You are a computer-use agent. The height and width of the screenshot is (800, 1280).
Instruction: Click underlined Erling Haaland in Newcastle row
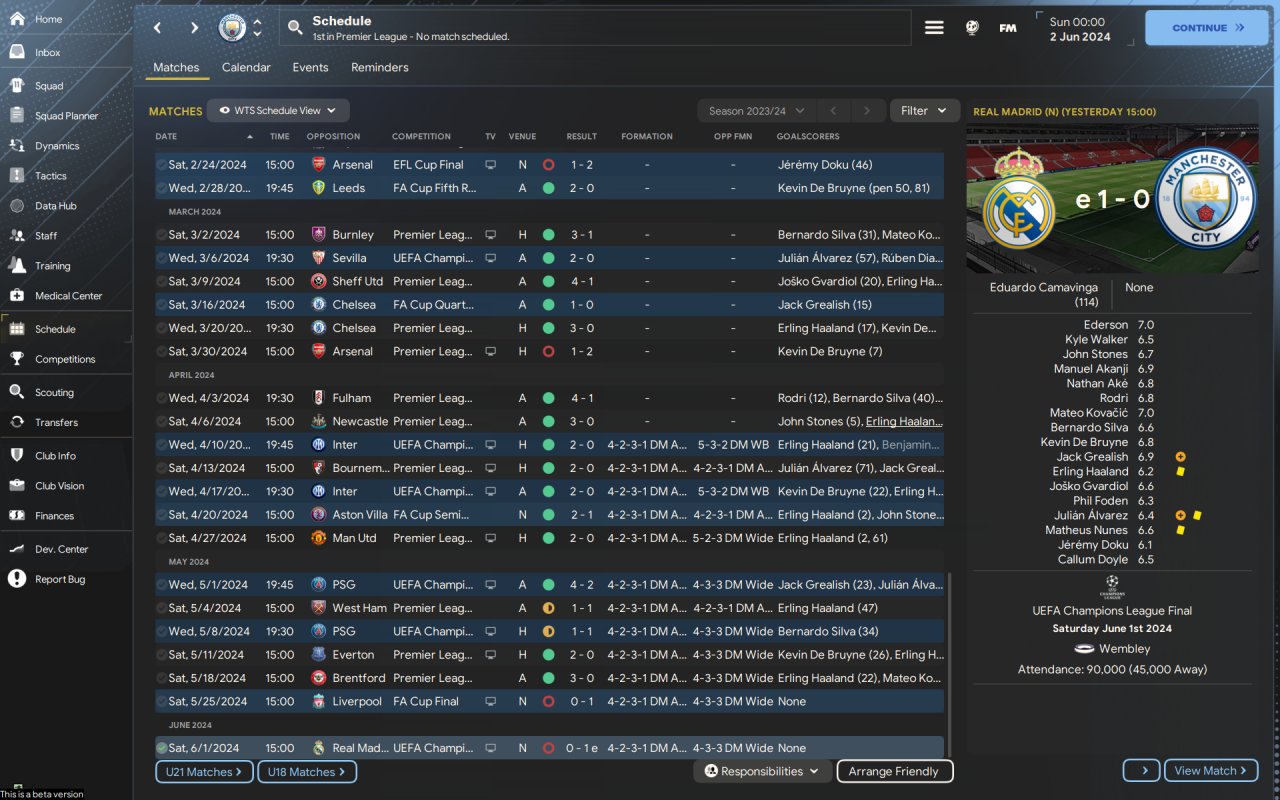[904, 422]
